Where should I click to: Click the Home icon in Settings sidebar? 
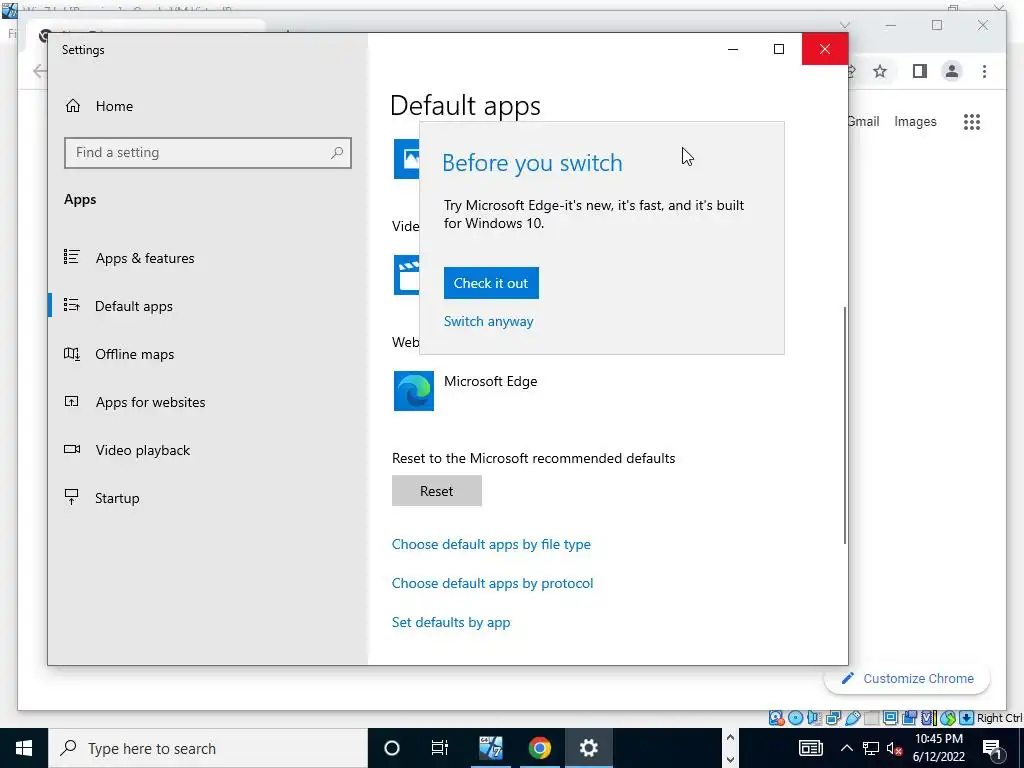coord(73,106)
